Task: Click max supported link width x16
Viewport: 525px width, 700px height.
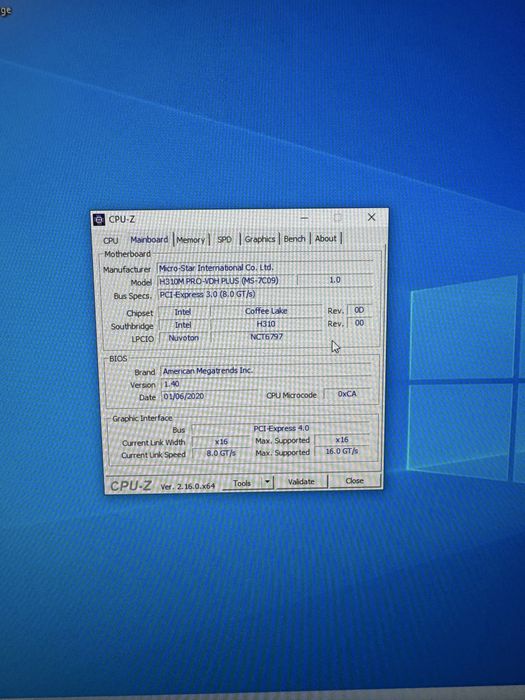Action: (x=342, y=440)
